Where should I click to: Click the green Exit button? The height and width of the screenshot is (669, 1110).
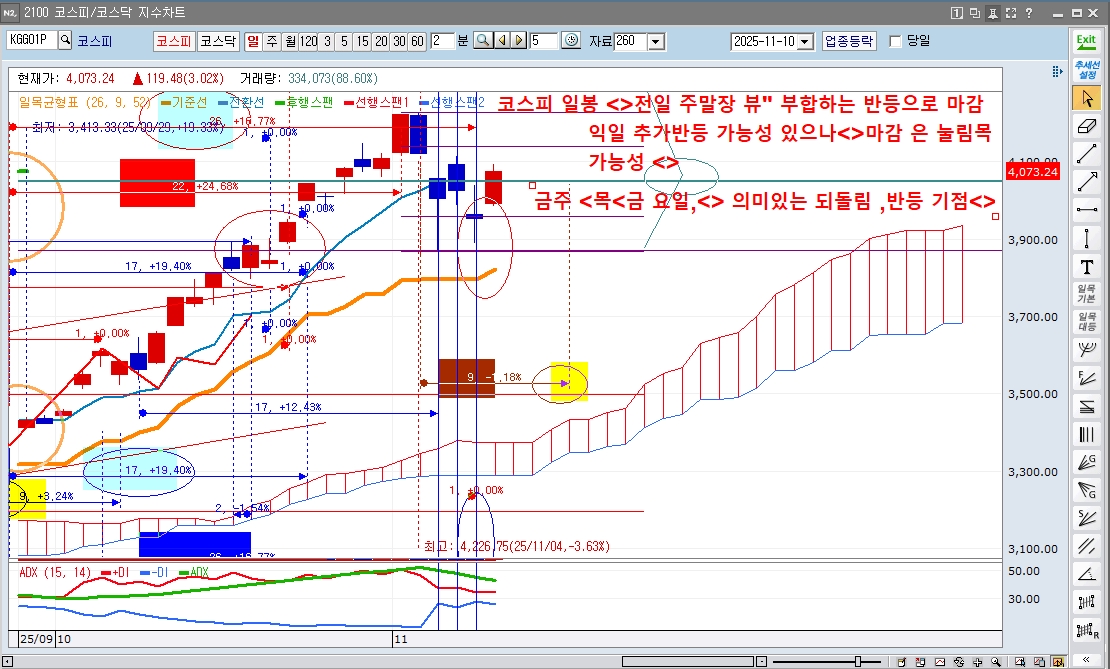[x=1086, y=41]
